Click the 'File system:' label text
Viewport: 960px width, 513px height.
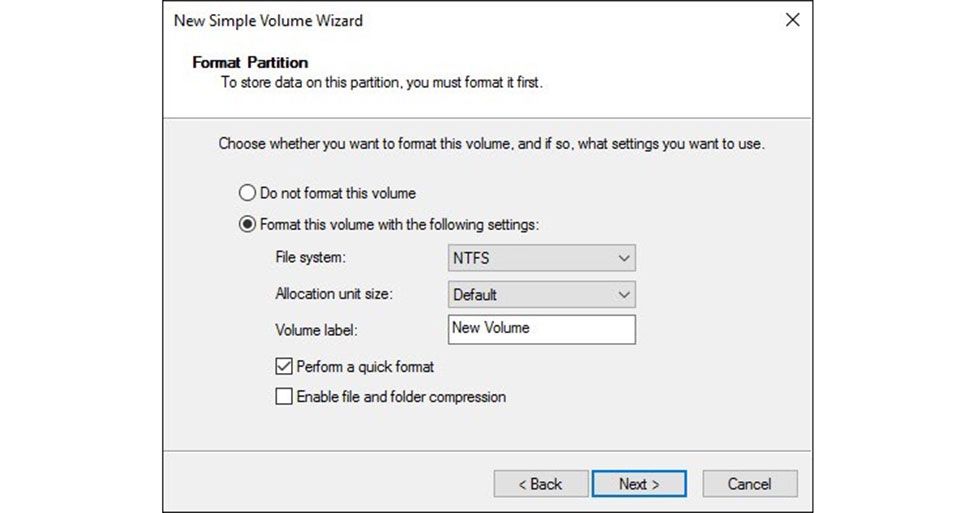(x=310, y=258)
